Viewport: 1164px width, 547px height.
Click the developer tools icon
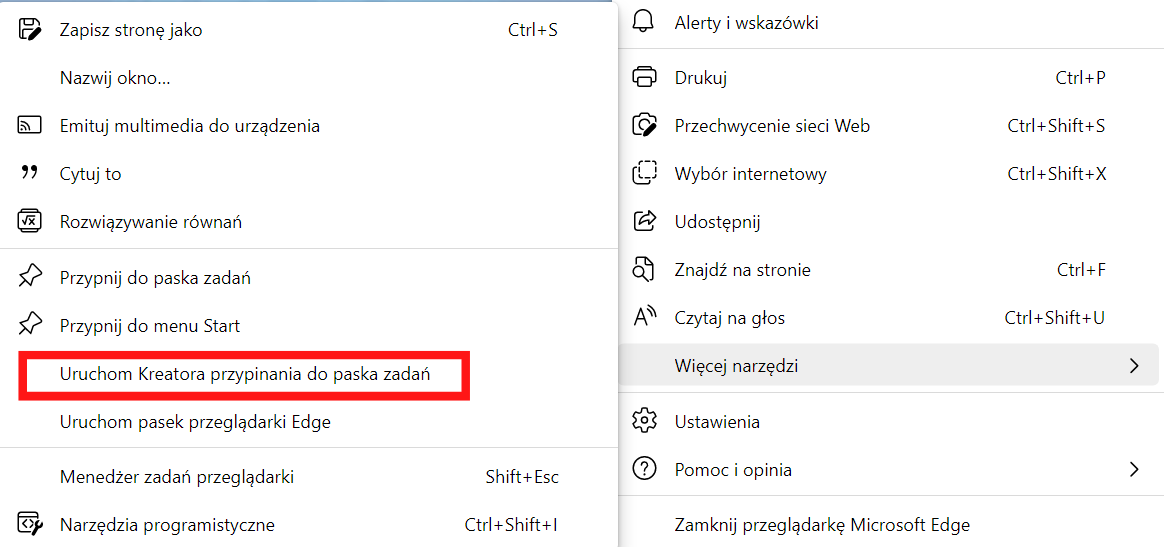click(x=29, y=525)
